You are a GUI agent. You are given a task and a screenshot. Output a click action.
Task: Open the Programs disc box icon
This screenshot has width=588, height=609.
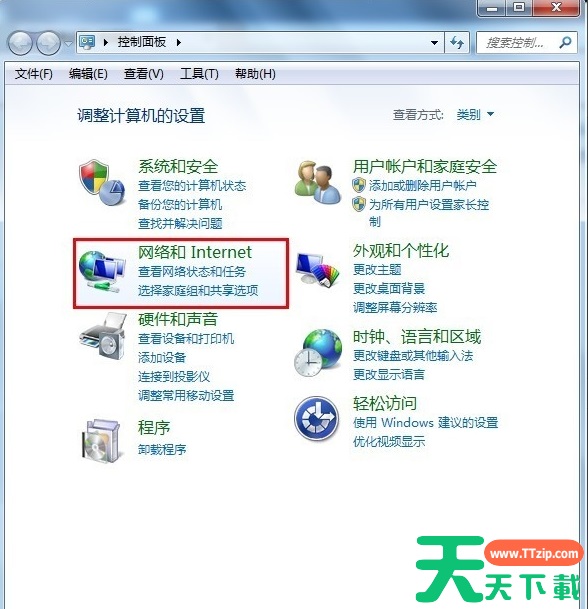click(x=101, y=441)
